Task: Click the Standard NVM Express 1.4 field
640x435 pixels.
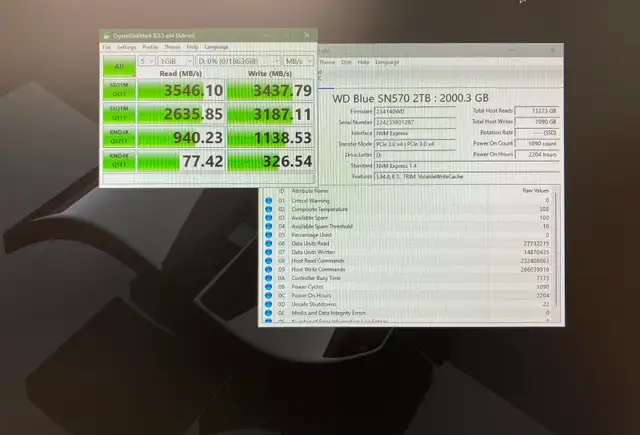Action: coord(467,166)
